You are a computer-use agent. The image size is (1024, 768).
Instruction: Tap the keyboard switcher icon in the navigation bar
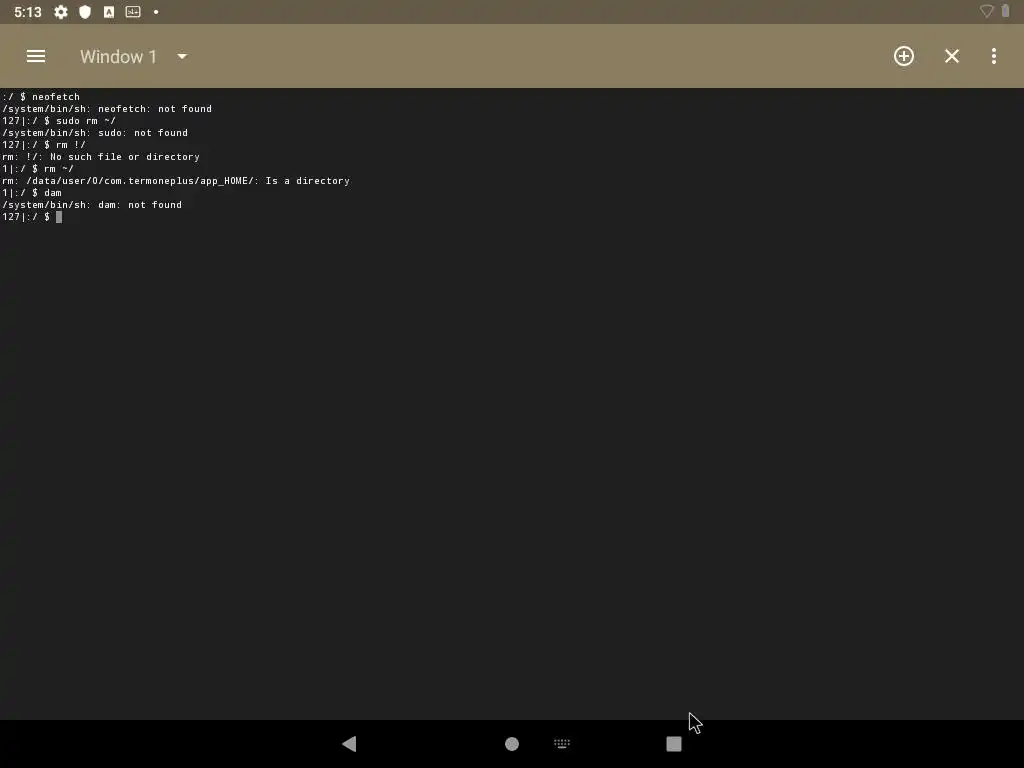[x=562, y=743]
